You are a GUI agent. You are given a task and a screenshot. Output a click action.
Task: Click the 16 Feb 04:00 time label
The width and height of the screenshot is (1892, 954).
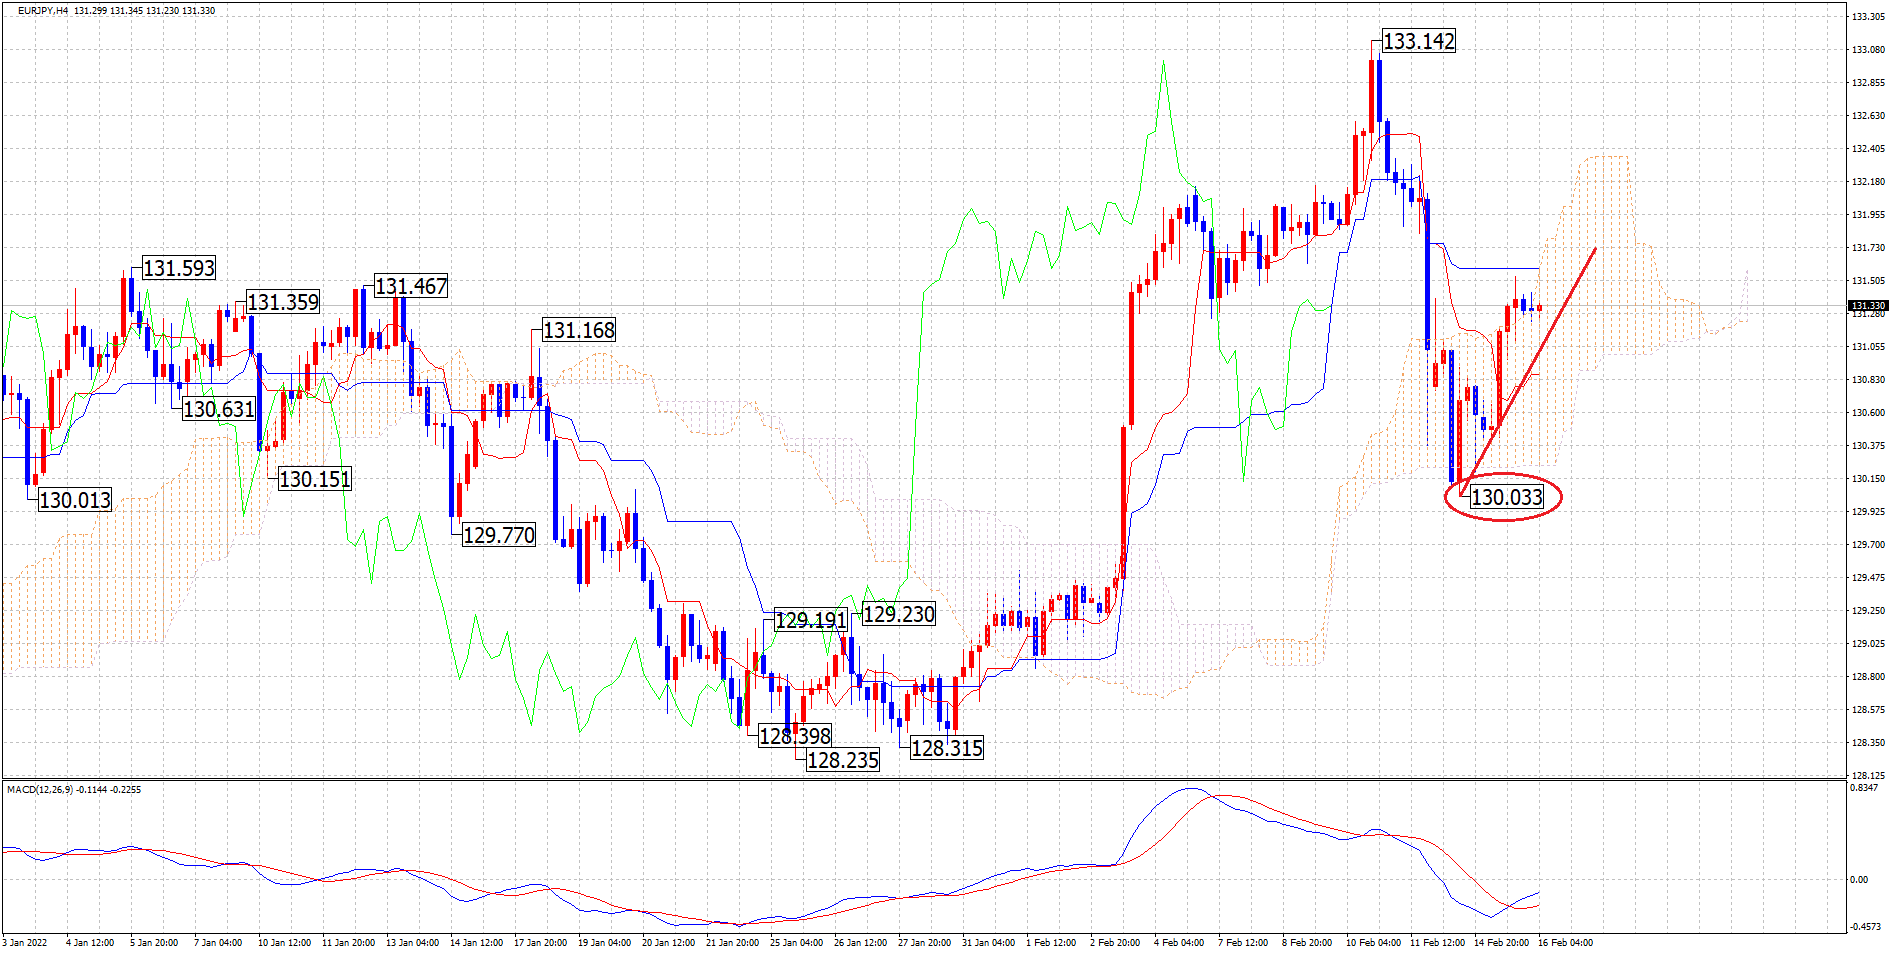(1565, 942)
